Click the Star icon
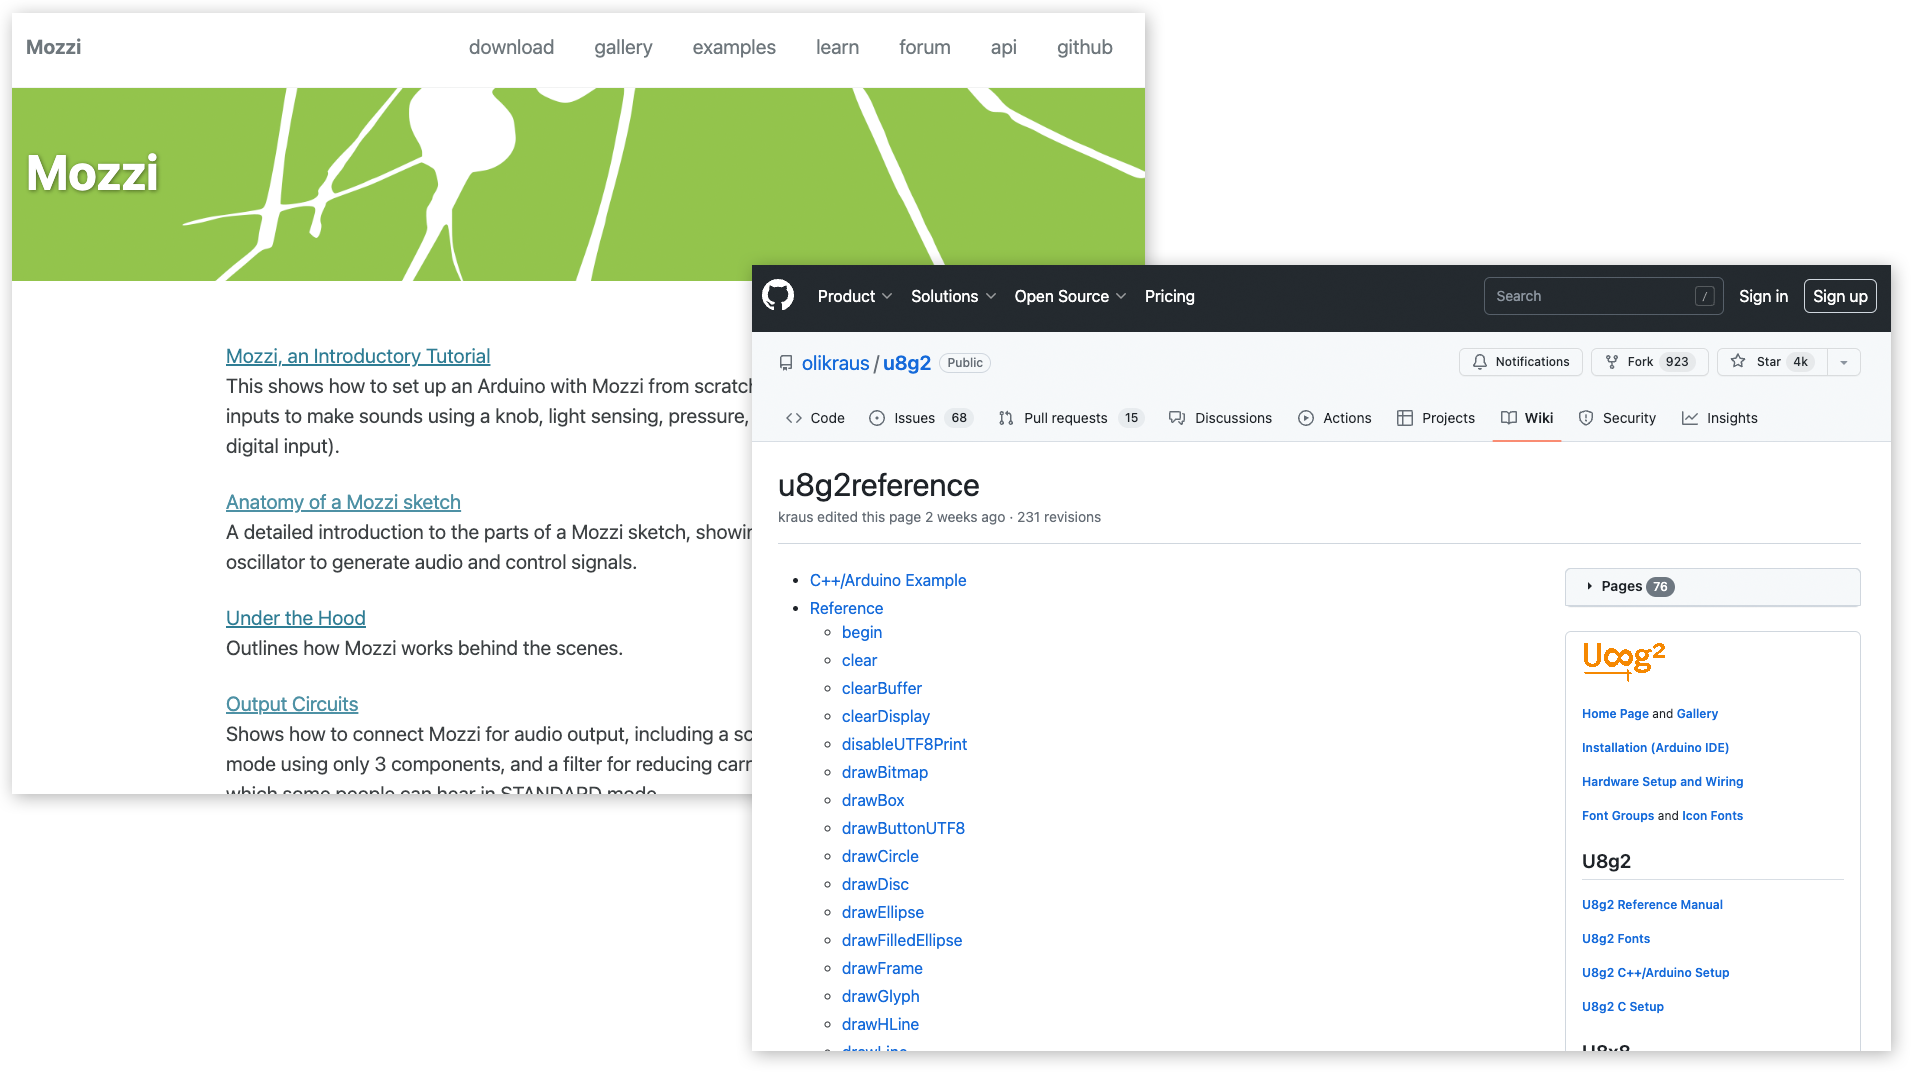This screenshot has width=1920, height=1080. click(1738, 362)
